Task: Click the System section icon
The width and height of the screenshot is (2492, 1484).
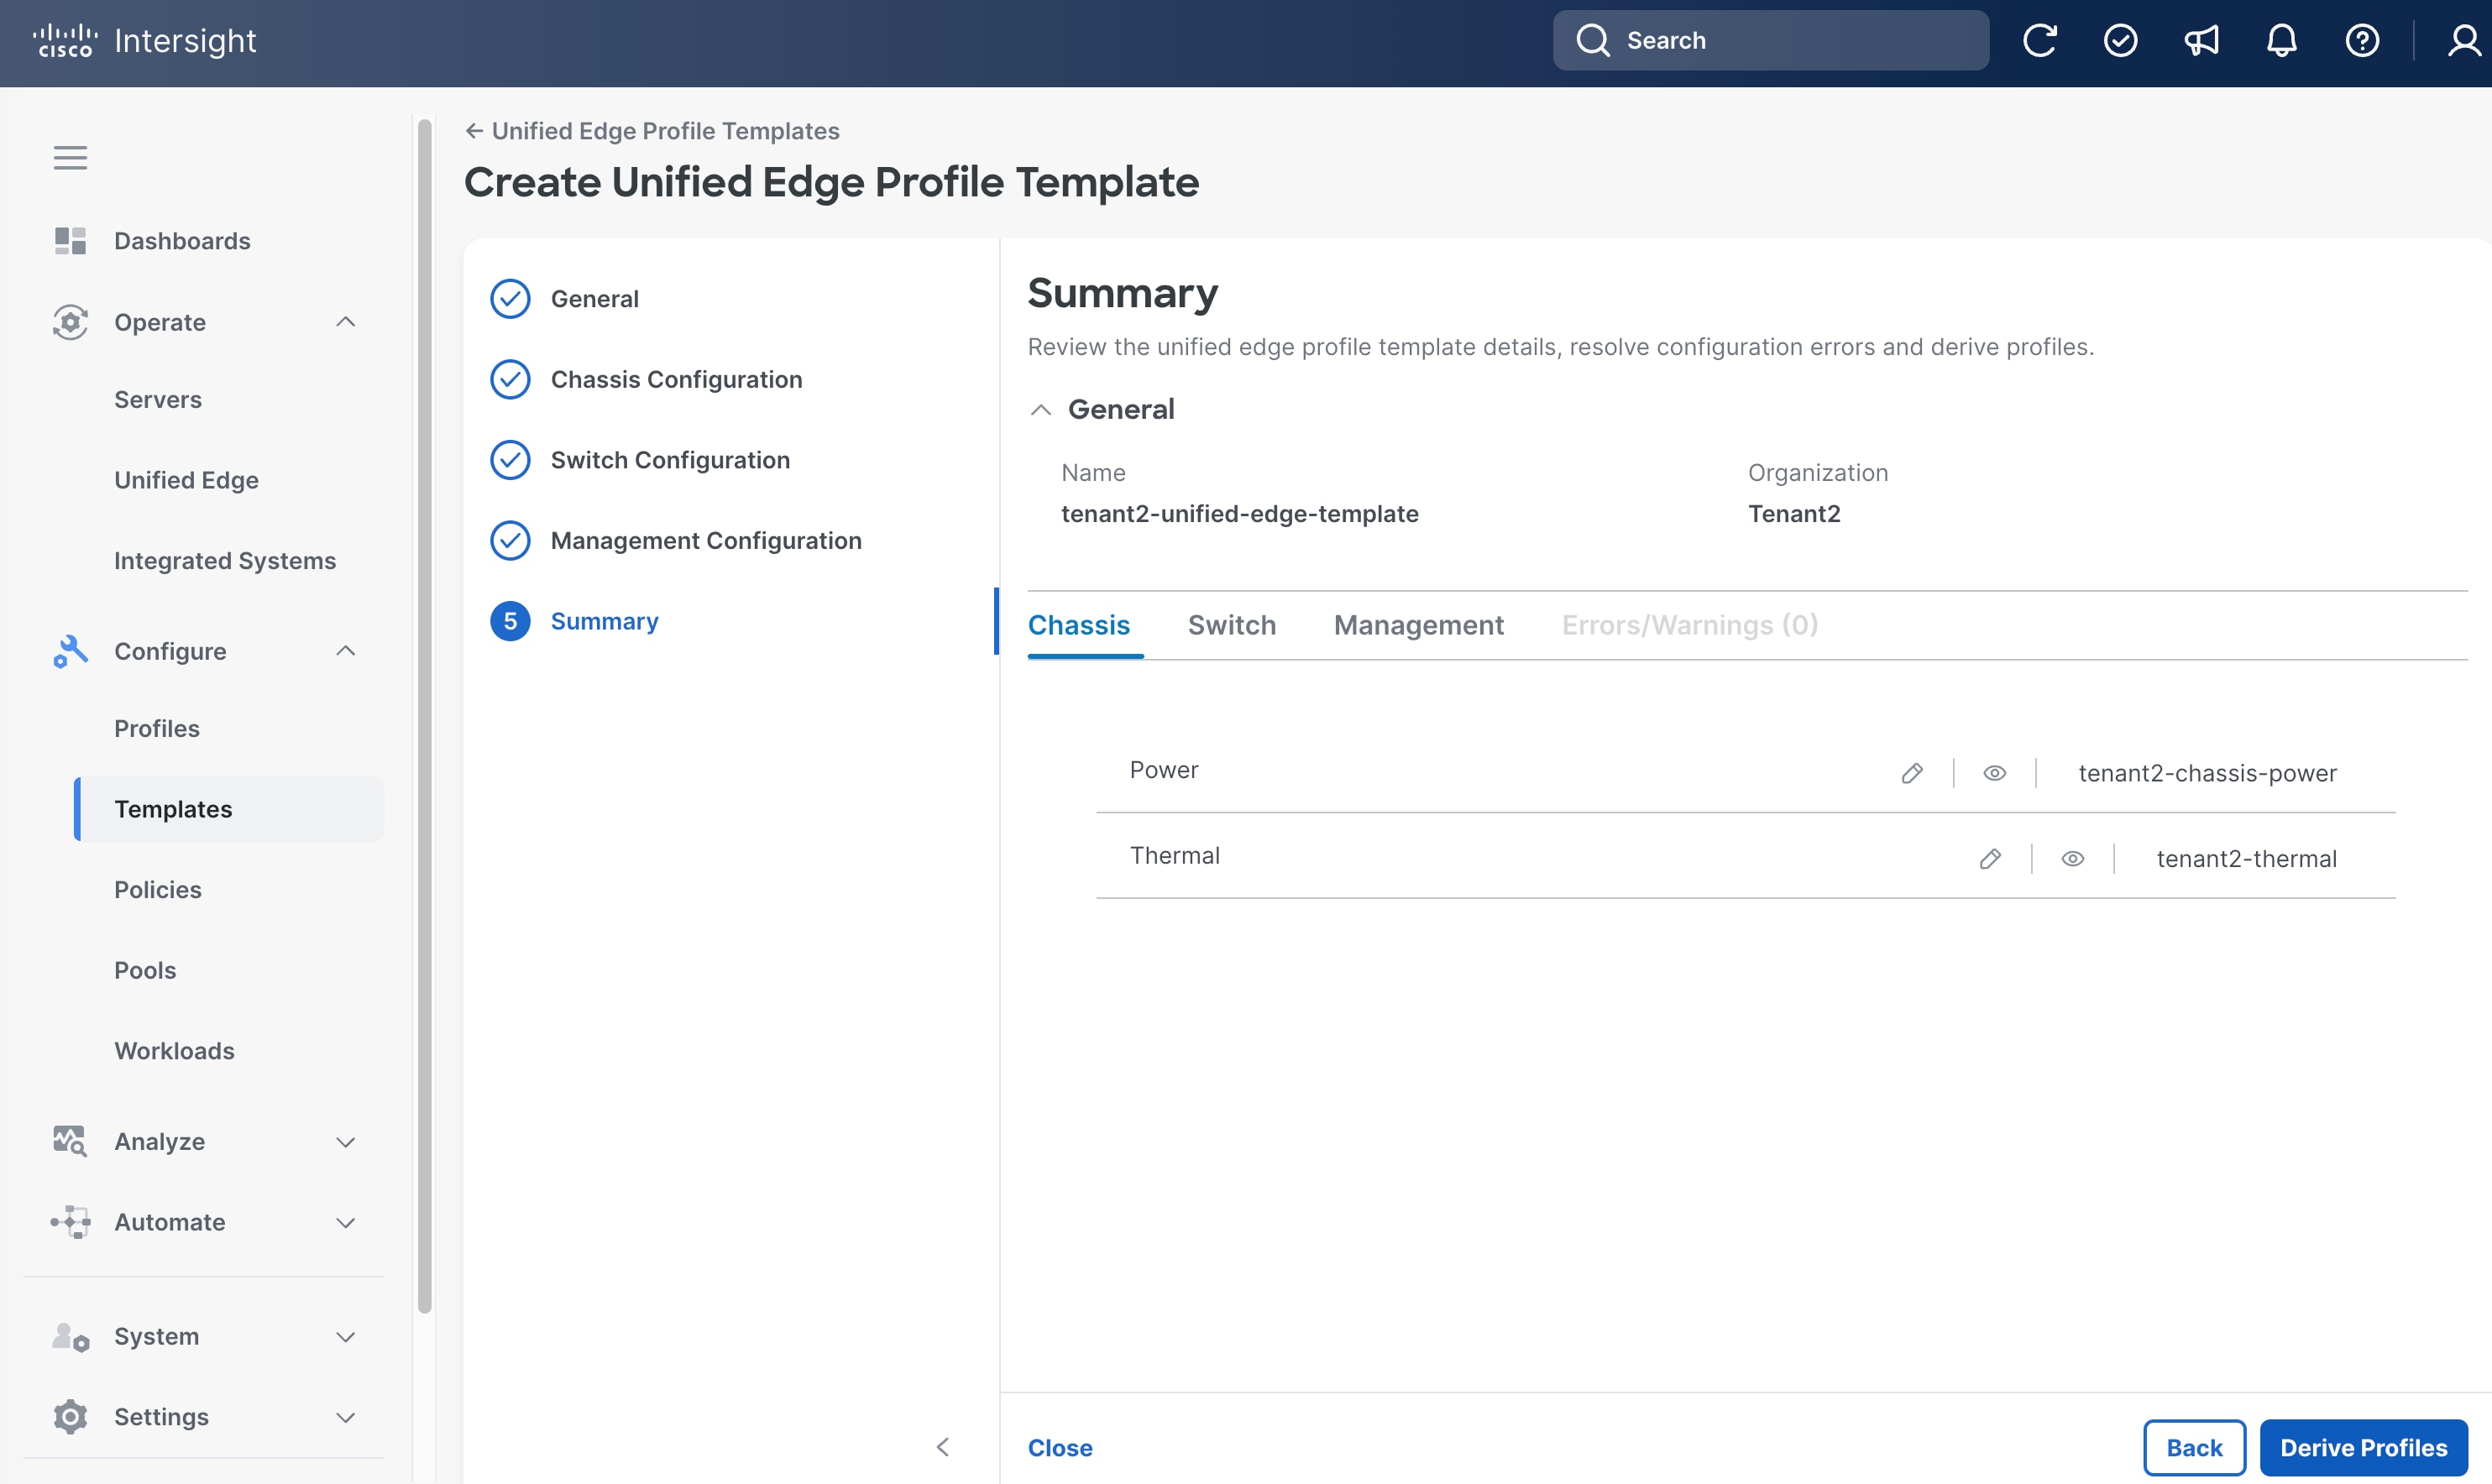Action: [70, 1336]
